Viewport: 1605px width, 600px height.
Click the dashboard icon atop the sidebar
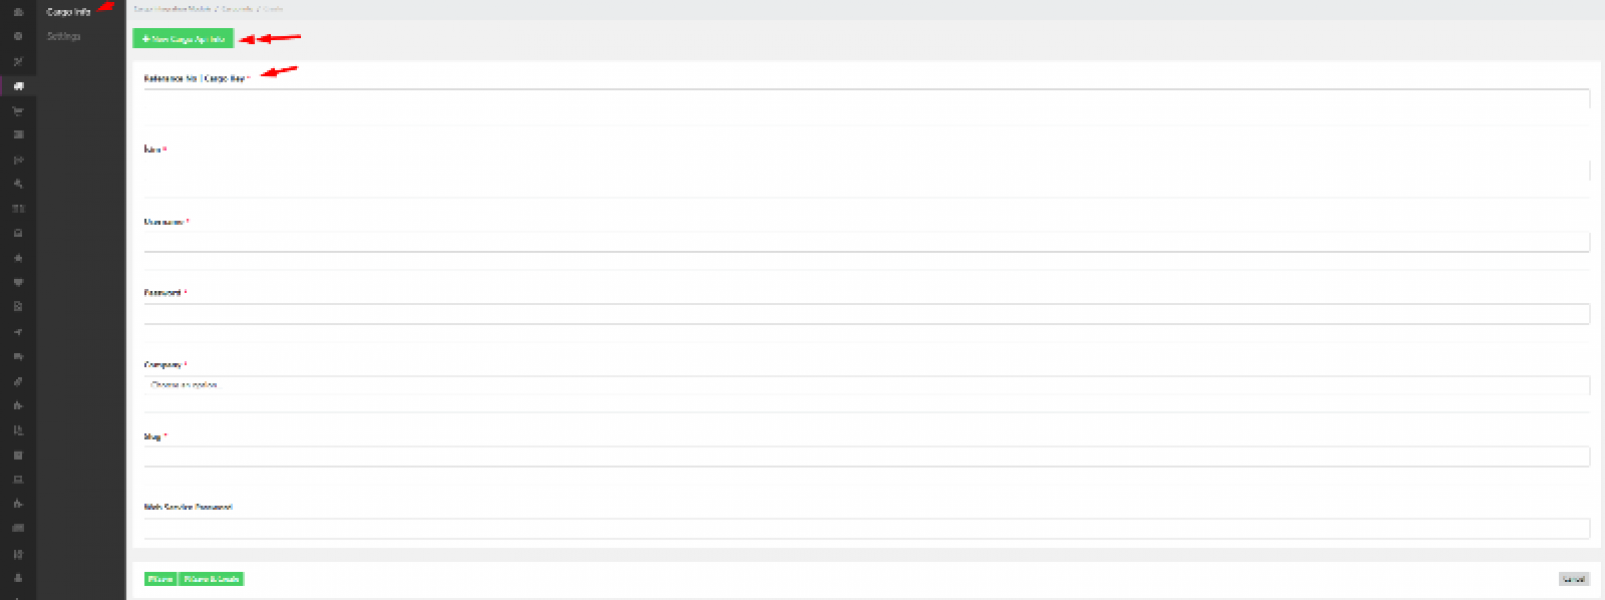point(18,12)
